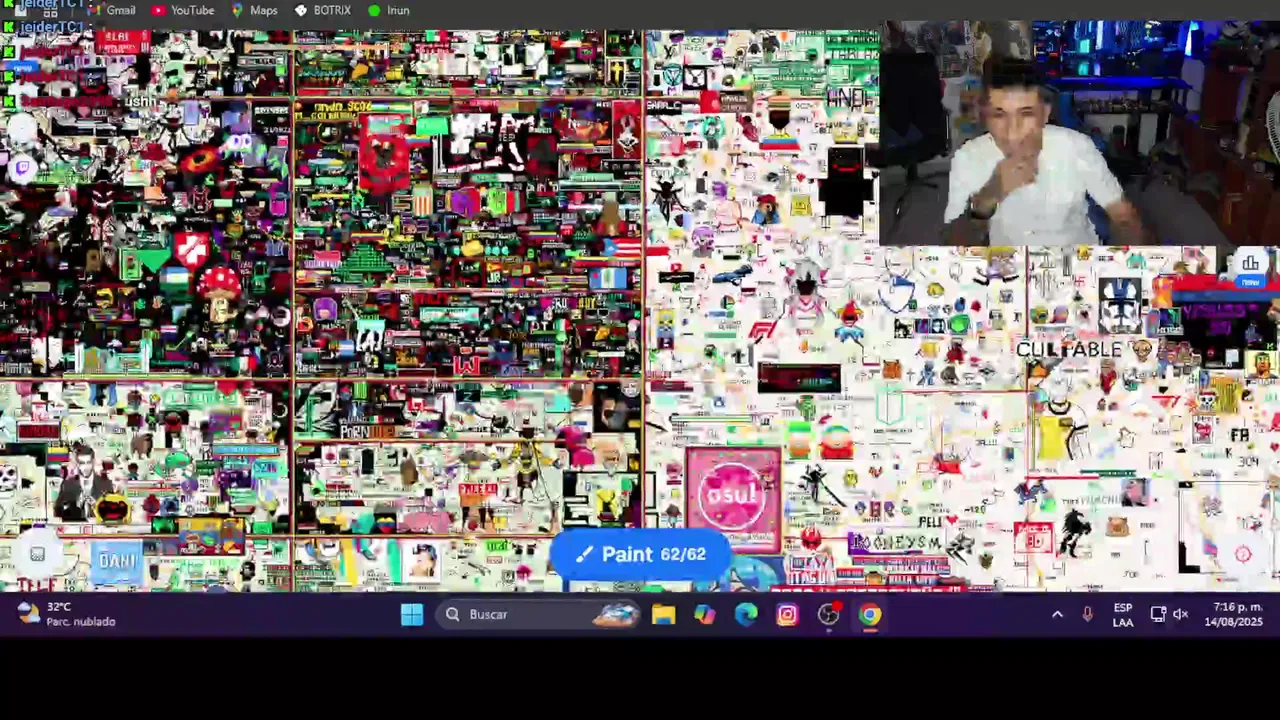Open Instagram from the taskbar
The height and width of the screenshot is (720, 1280).
pyautogui.click(x=787, y=614)
